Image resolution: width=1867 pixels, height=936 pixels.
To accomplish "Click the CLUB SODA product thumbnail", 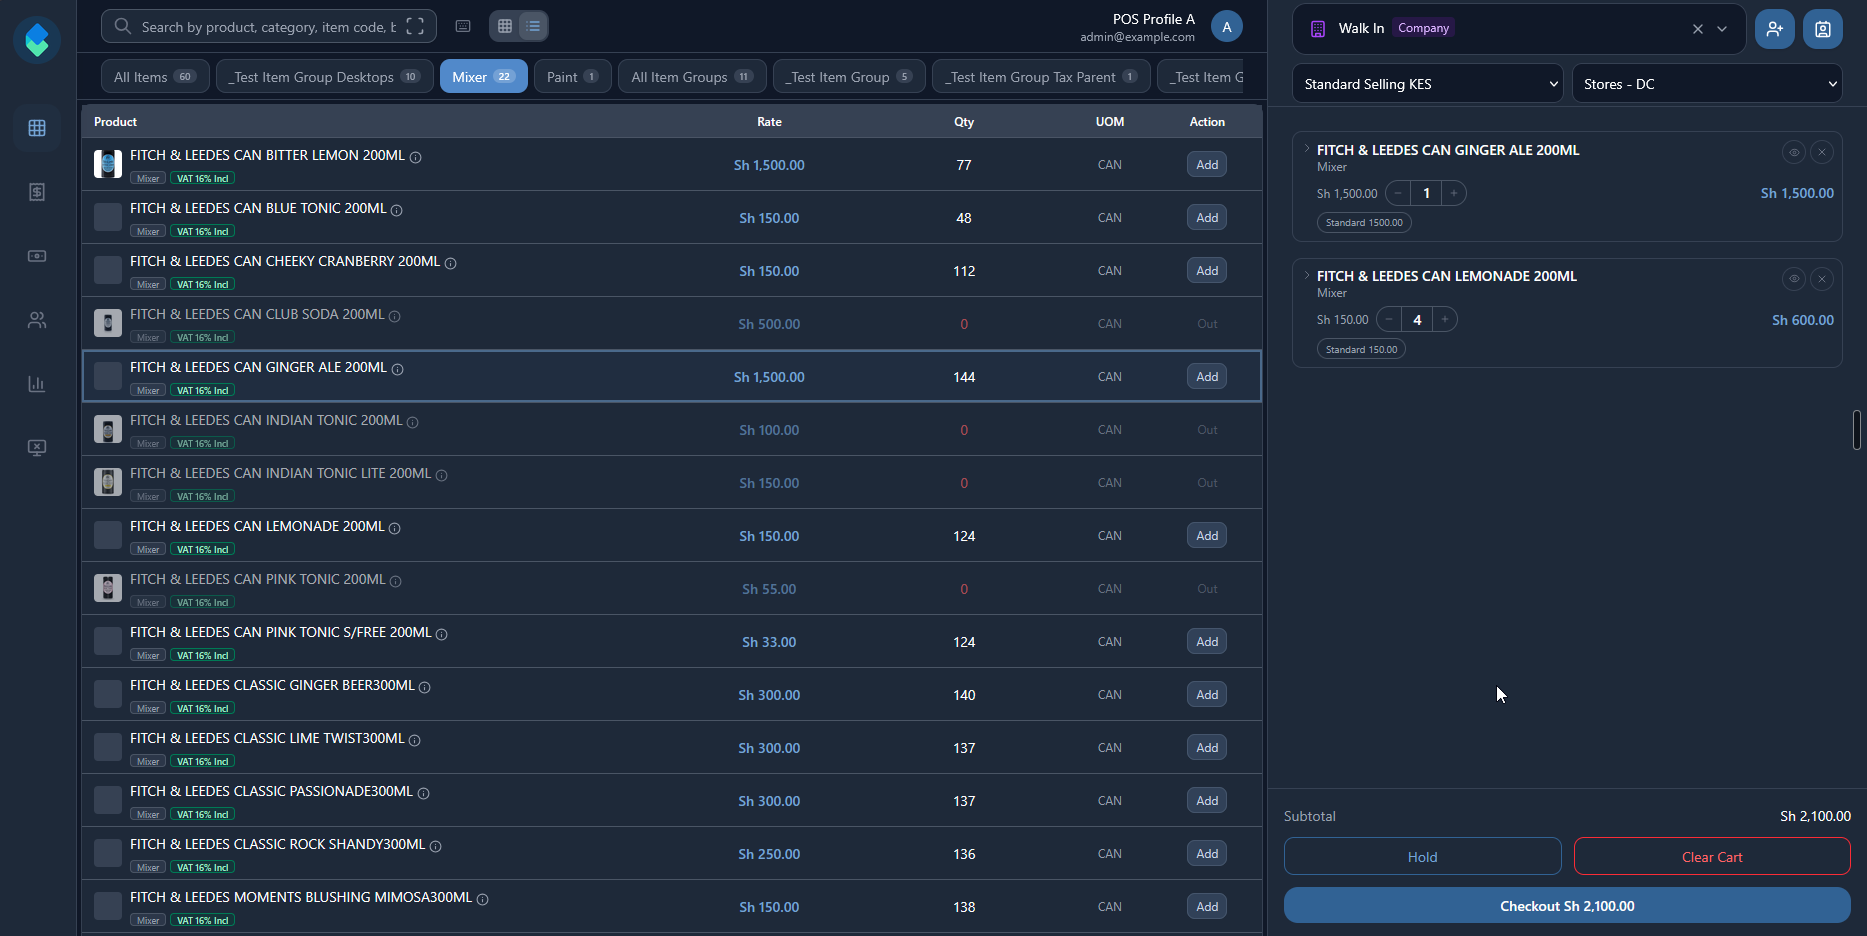I will [x=108, y=323].
